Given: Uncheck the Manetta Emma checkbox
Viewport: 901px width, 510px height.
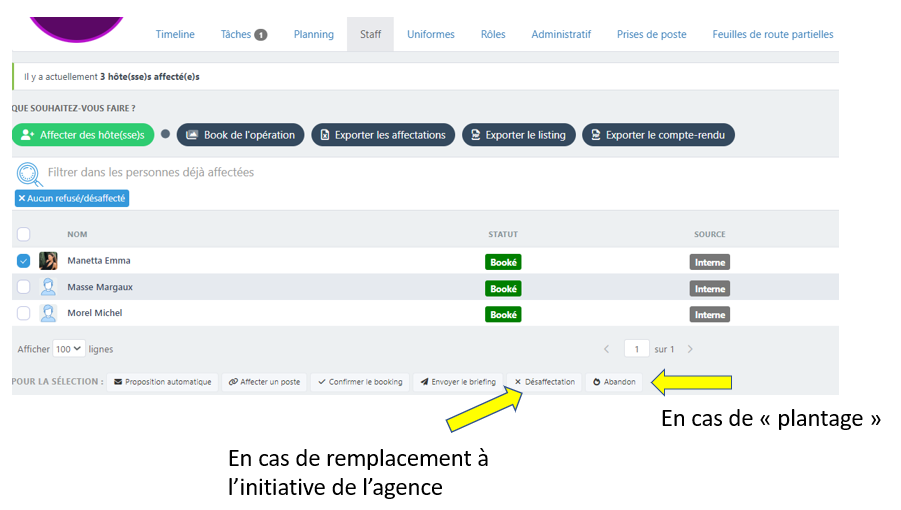Looking at the screenshot, I should [x=24, y=261].
